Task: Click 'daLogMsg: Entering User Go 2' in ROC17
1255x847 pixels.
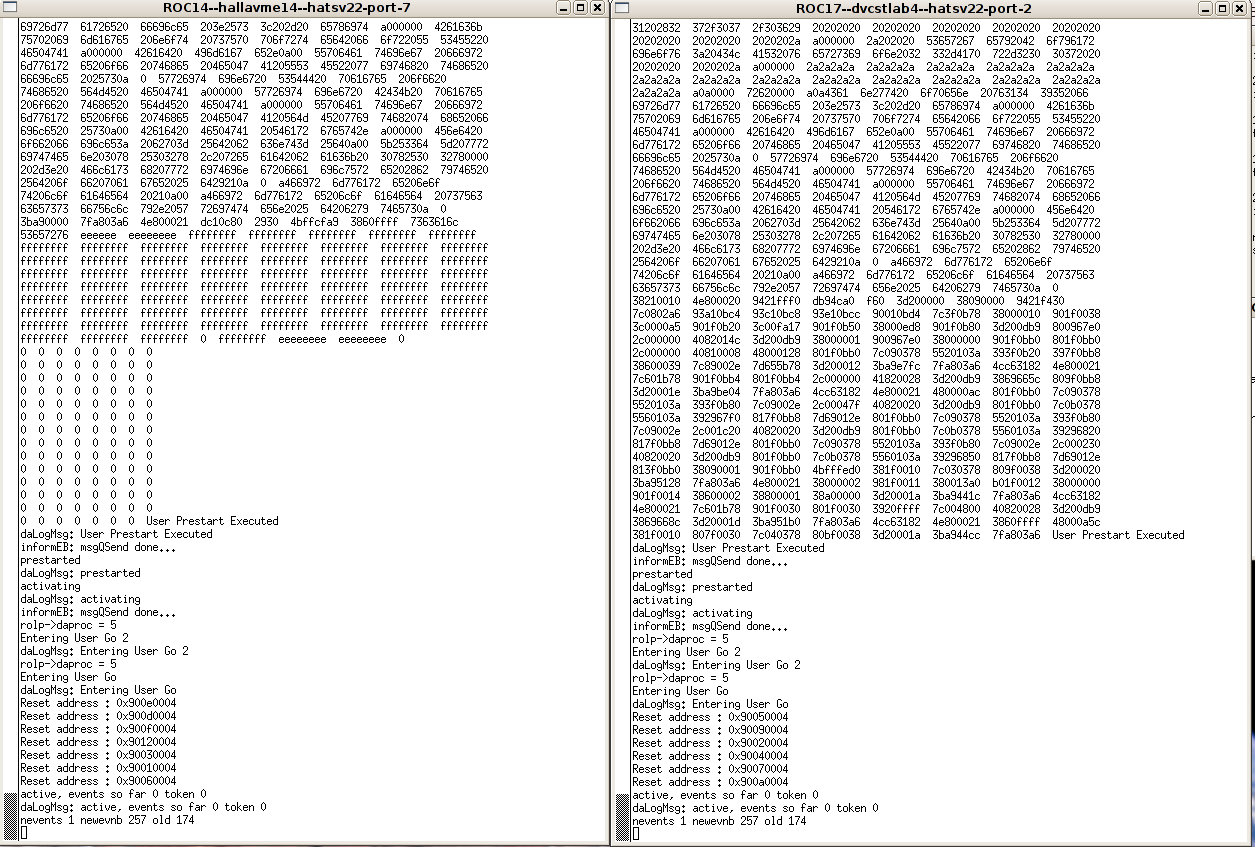Action: click(716, 665)
